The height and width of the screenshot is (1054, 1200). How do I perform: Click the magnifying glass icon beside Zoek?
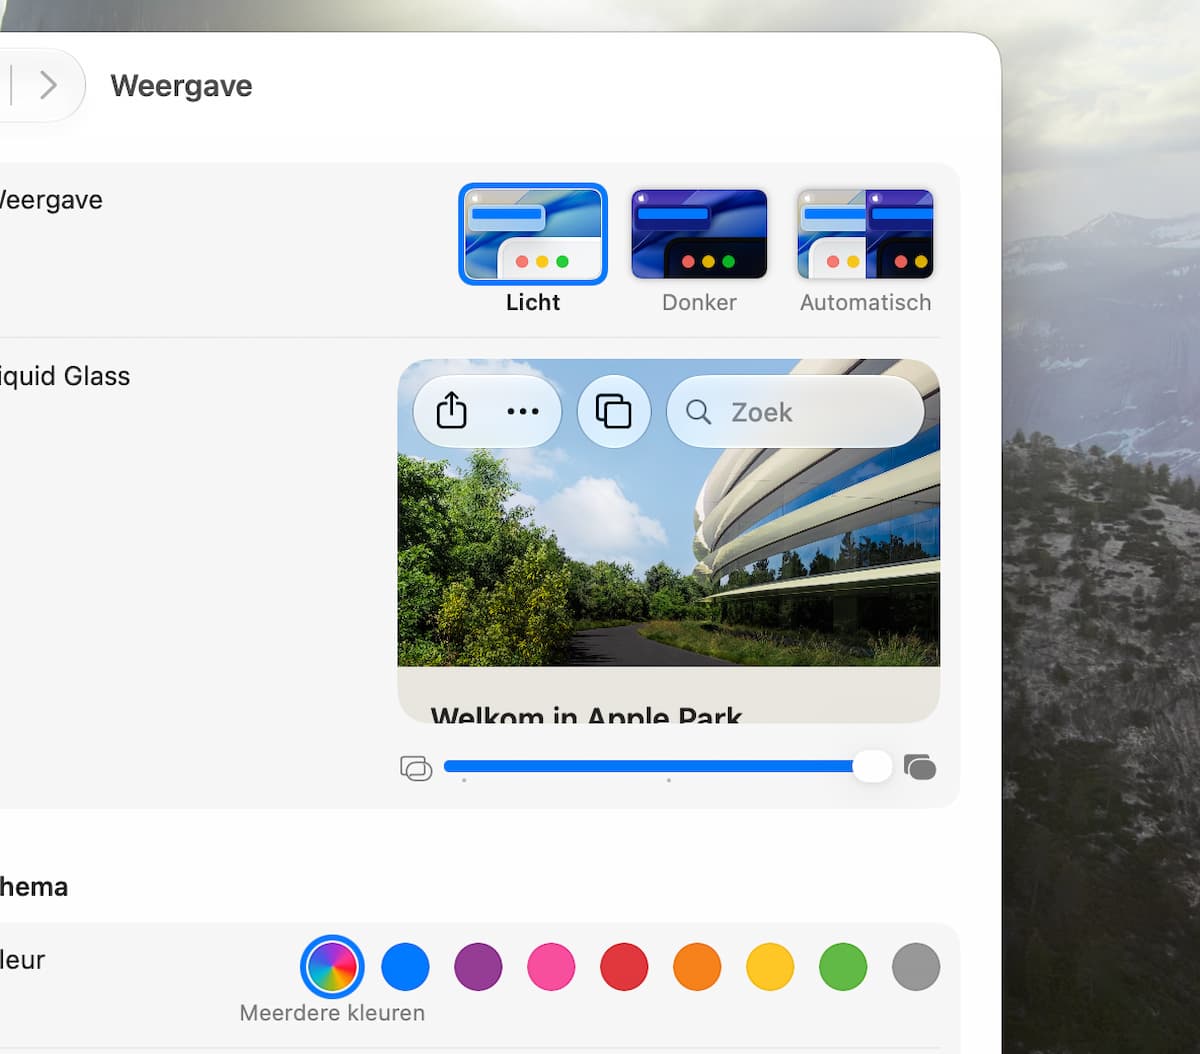[x=699, y=412]
